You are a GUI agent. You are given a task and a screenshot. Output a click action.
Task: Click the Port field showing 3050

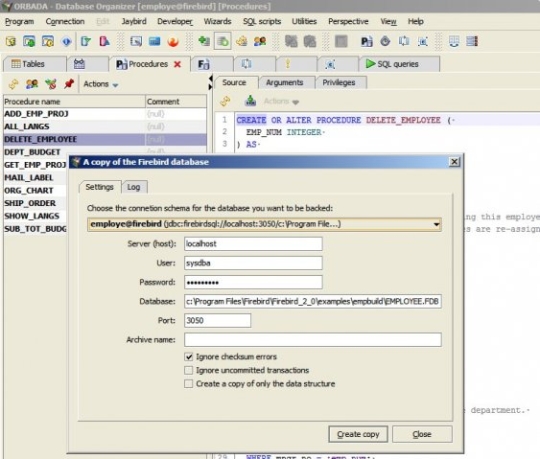(217, 321)
